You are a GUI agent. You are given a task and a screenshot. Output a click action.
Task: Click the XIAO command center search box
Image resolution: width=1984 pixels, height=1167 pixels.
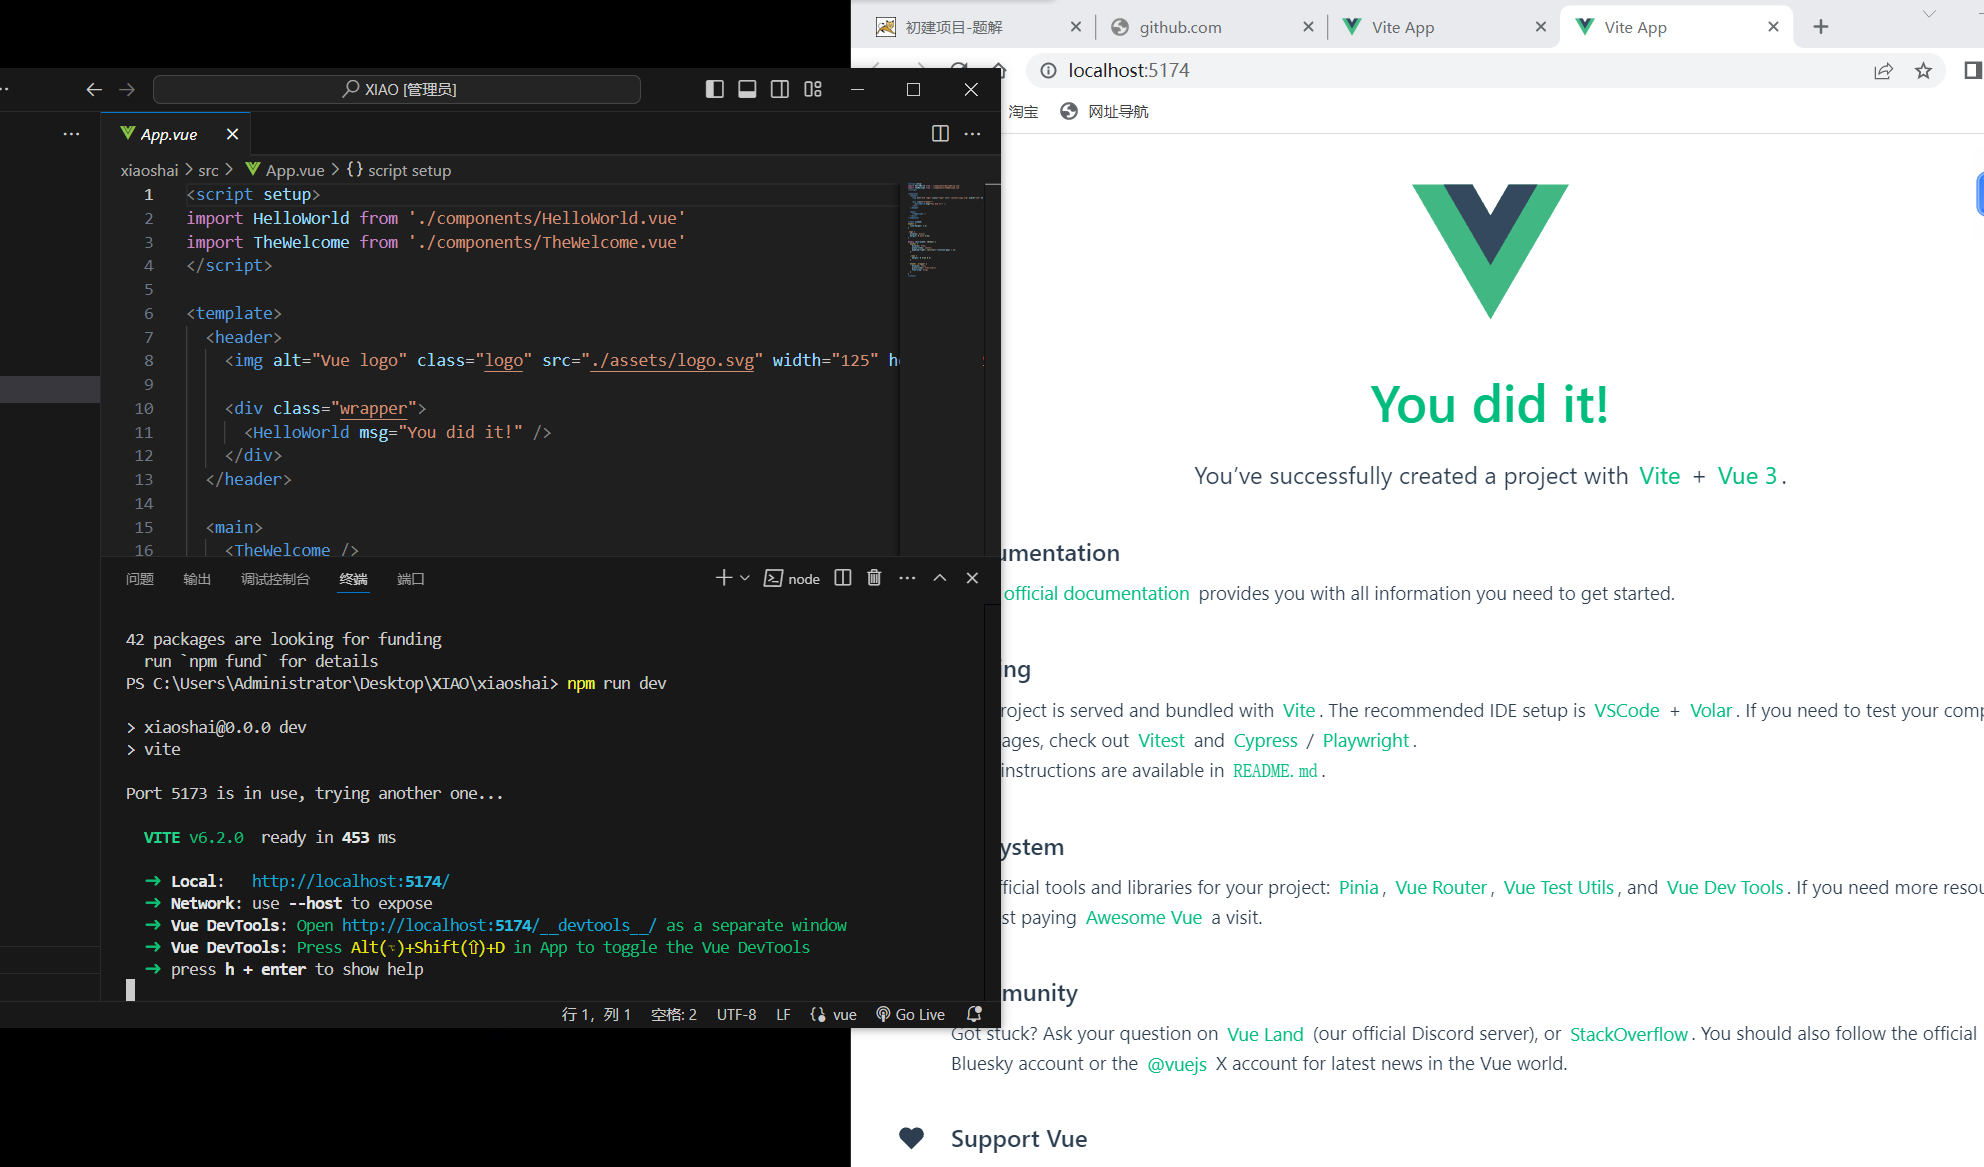tap(397, 89)
